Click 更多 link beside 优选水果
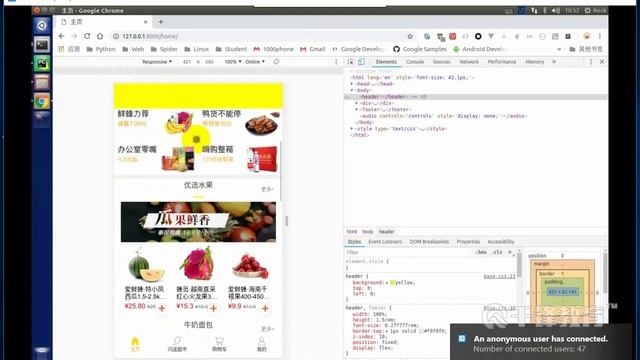Screen dimensions: 640x360 point(267,189)
